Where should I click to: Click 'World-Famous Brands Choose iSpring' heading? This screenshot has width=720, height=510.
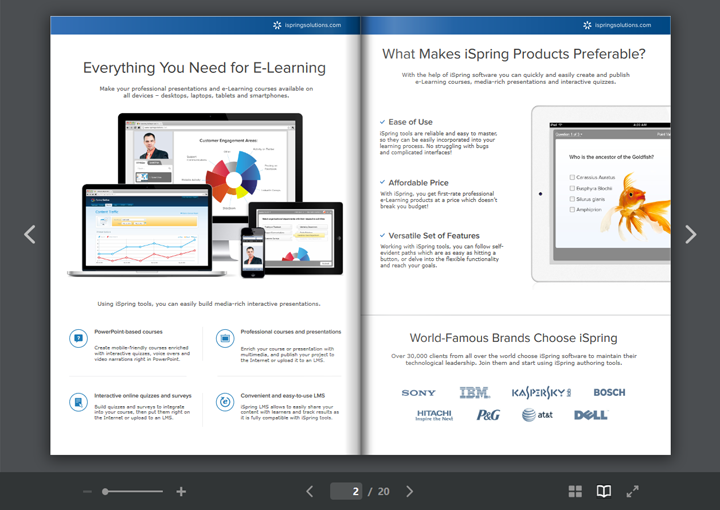pos(513,338)
